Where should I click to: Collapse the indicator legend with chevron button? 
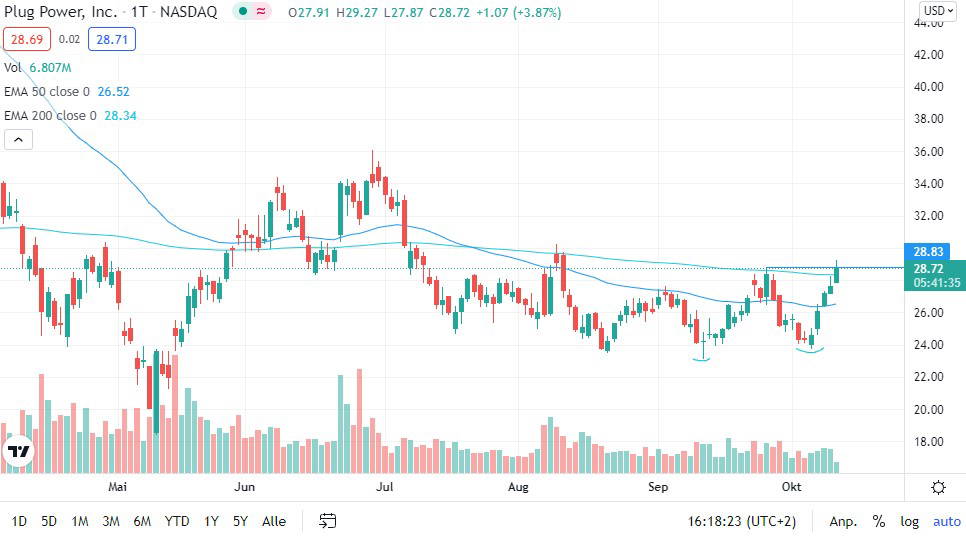[x=18, y=140]
